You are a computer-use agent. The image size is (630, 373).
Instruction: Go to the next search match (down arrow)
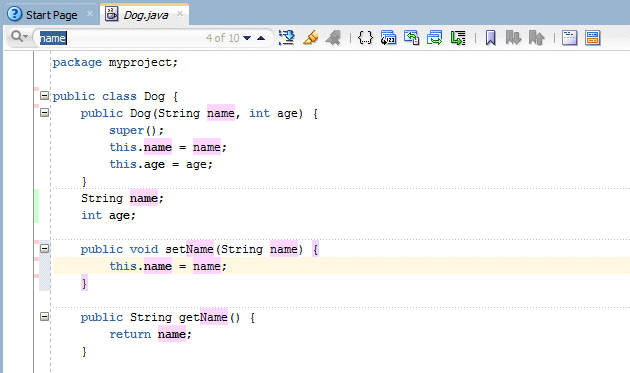[247, 38]
